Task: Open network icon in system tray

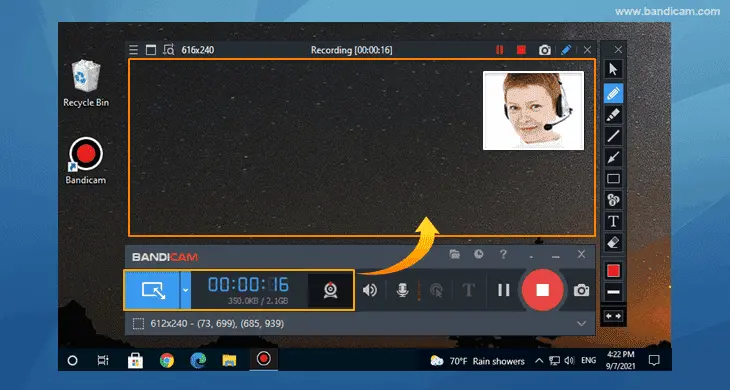Action: click(554, 361)
